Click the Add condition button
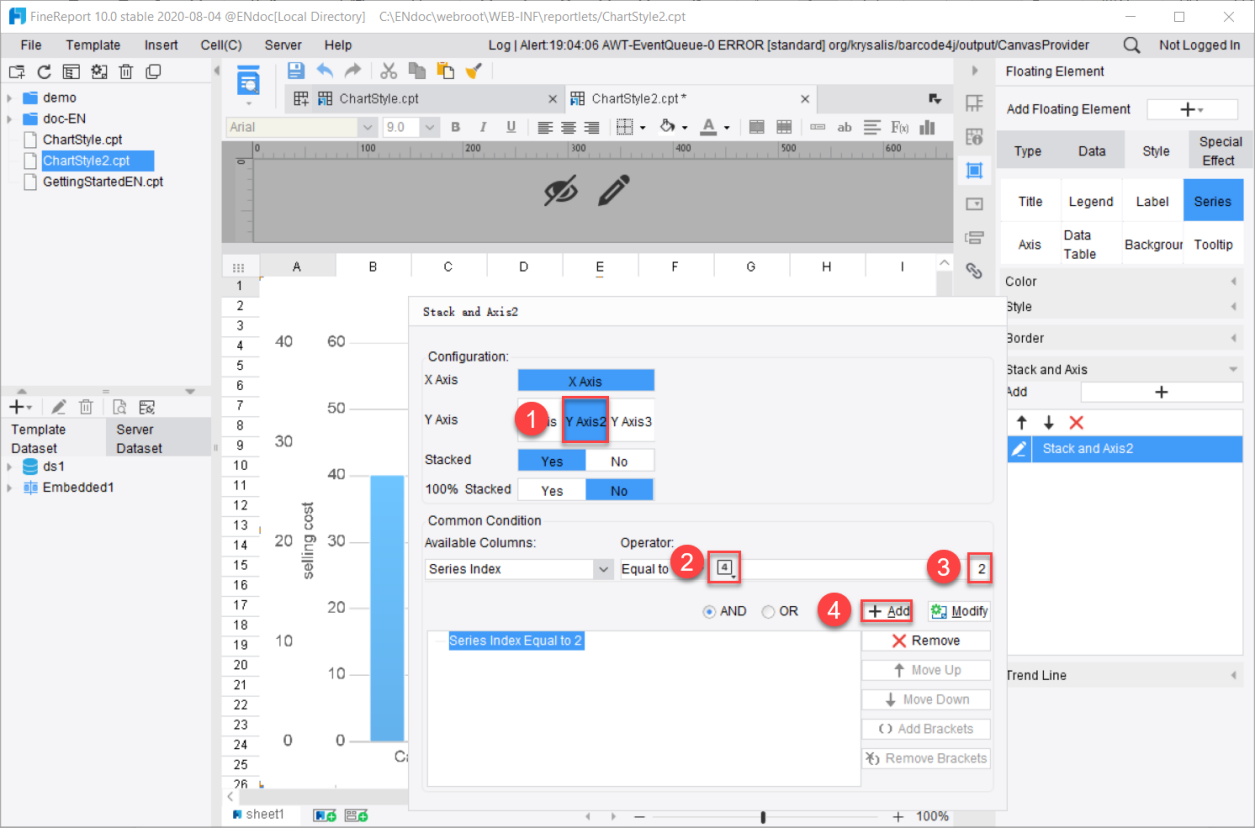 click(885, 610)
